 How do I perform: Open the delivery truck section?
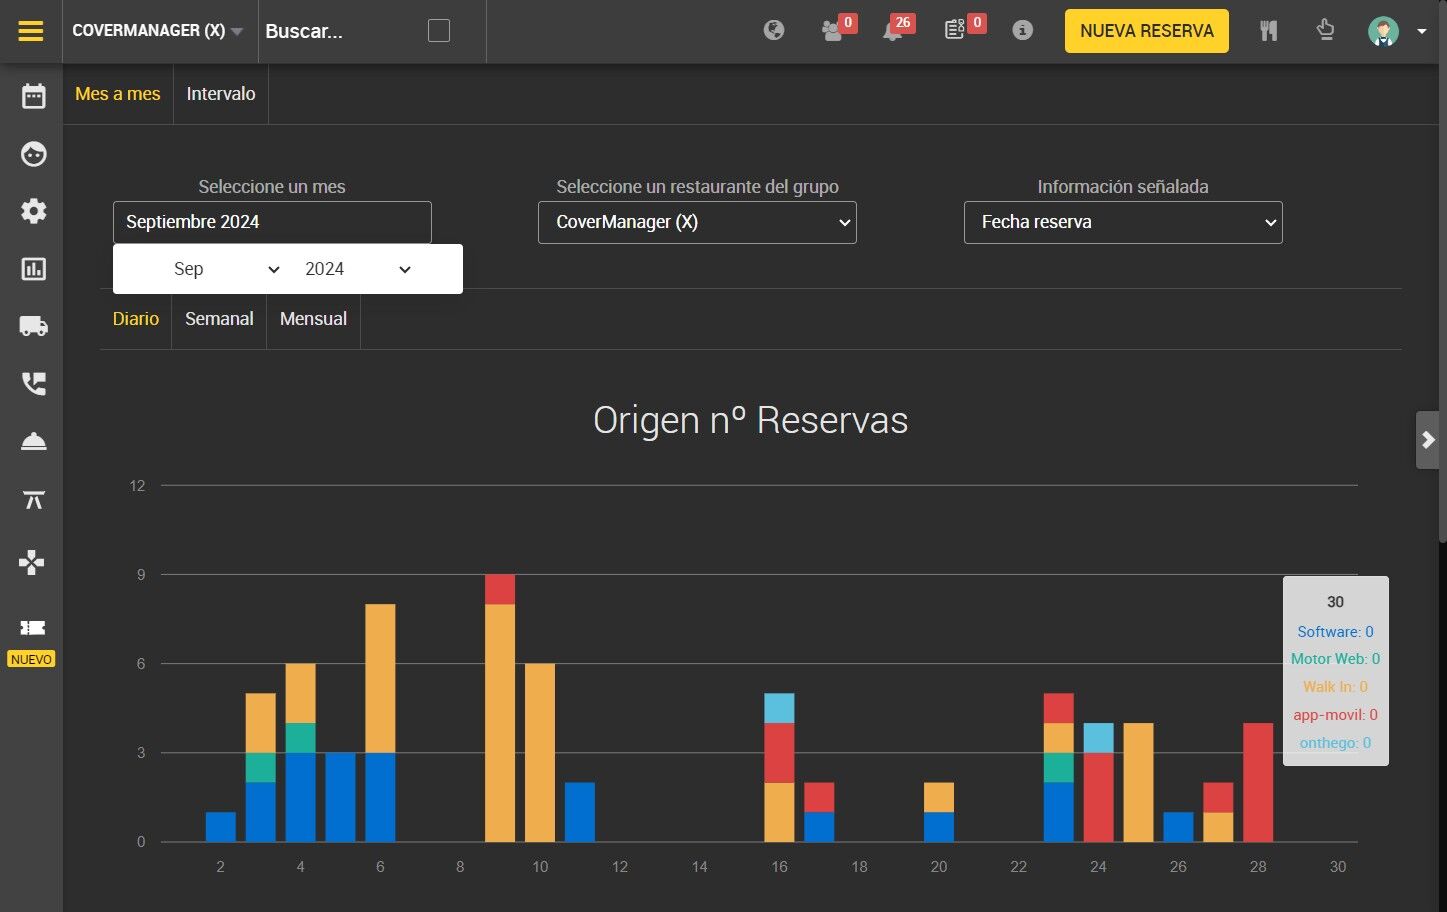[34, 326]
